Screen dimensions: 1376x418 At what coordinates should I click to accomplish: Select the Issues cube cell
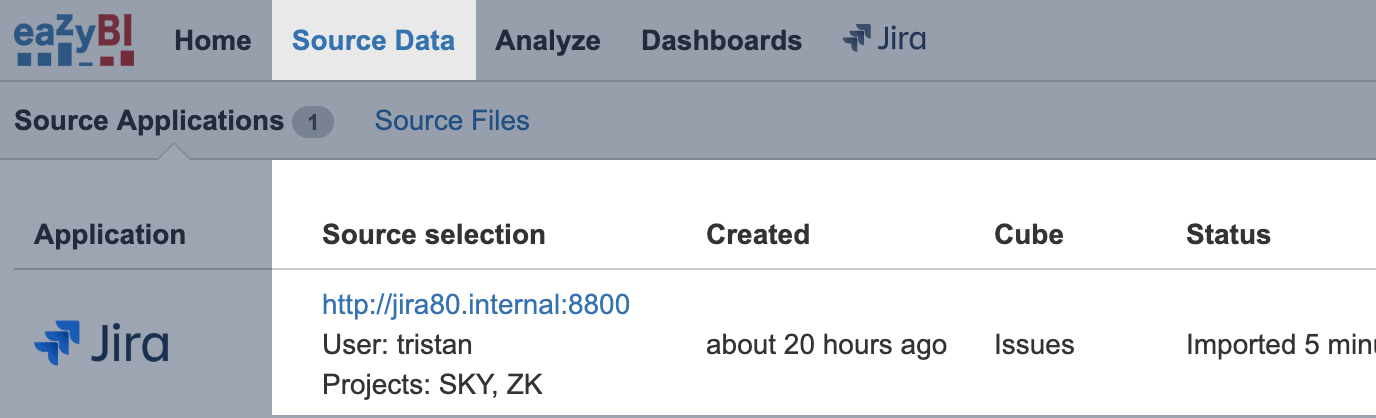point(1034,345)
